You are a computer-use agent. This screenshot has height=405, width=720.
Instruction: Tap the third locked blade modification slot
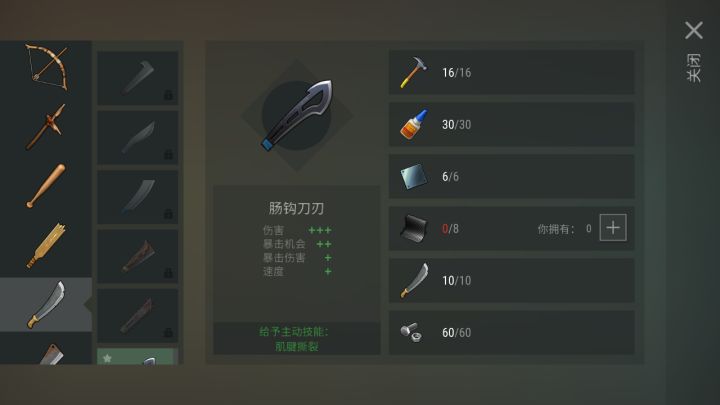(138, 197)
